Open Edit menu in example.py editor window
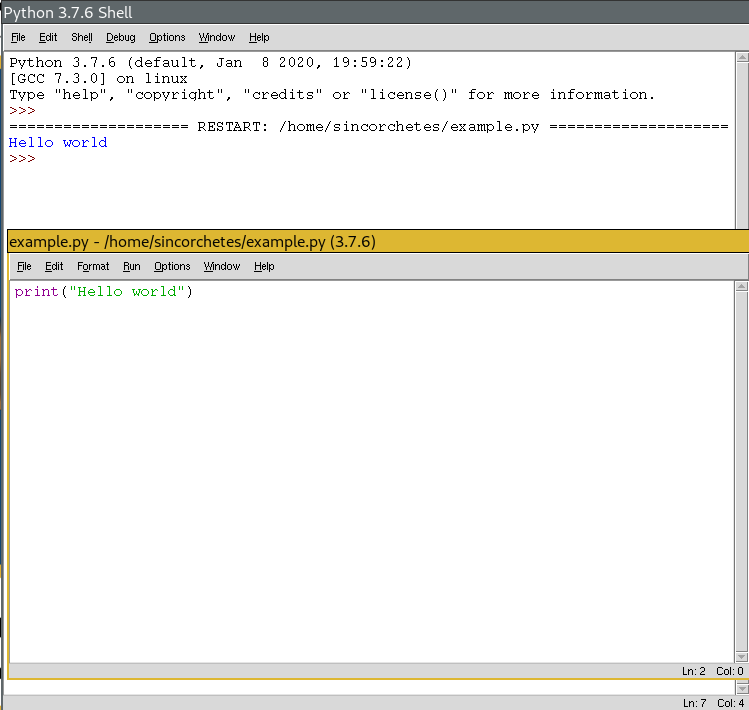This screenshot has height=710, width=749. (54, 266)
